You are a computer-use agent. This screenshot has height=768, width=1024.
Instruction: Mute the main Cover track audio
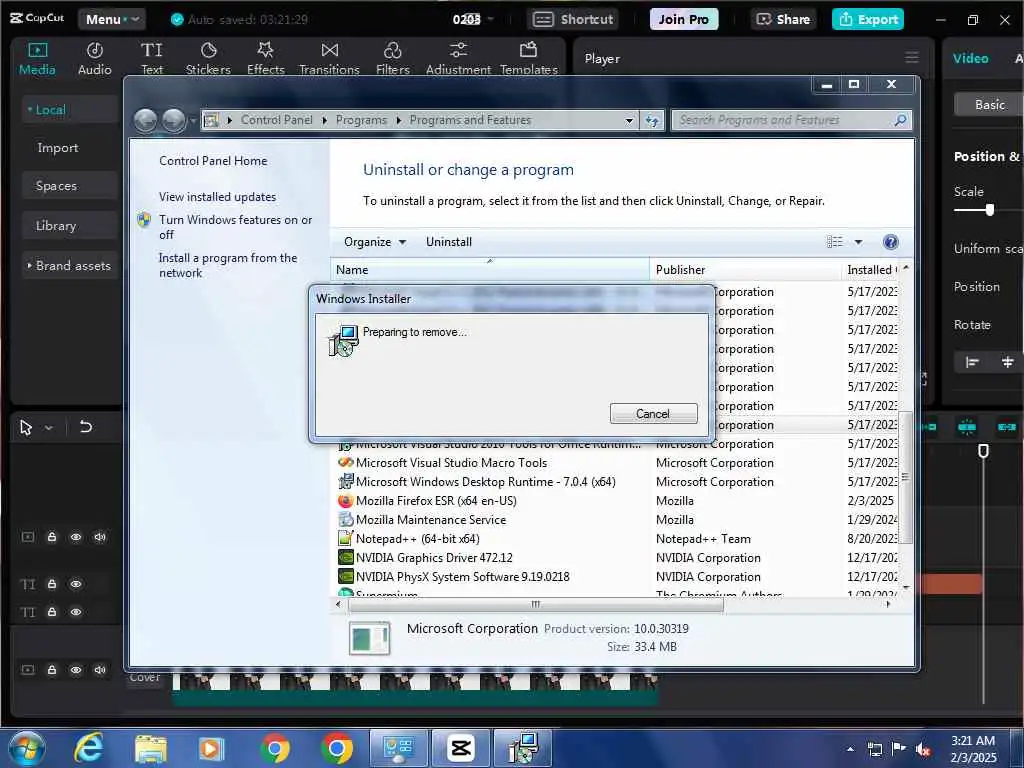point(100,669)
